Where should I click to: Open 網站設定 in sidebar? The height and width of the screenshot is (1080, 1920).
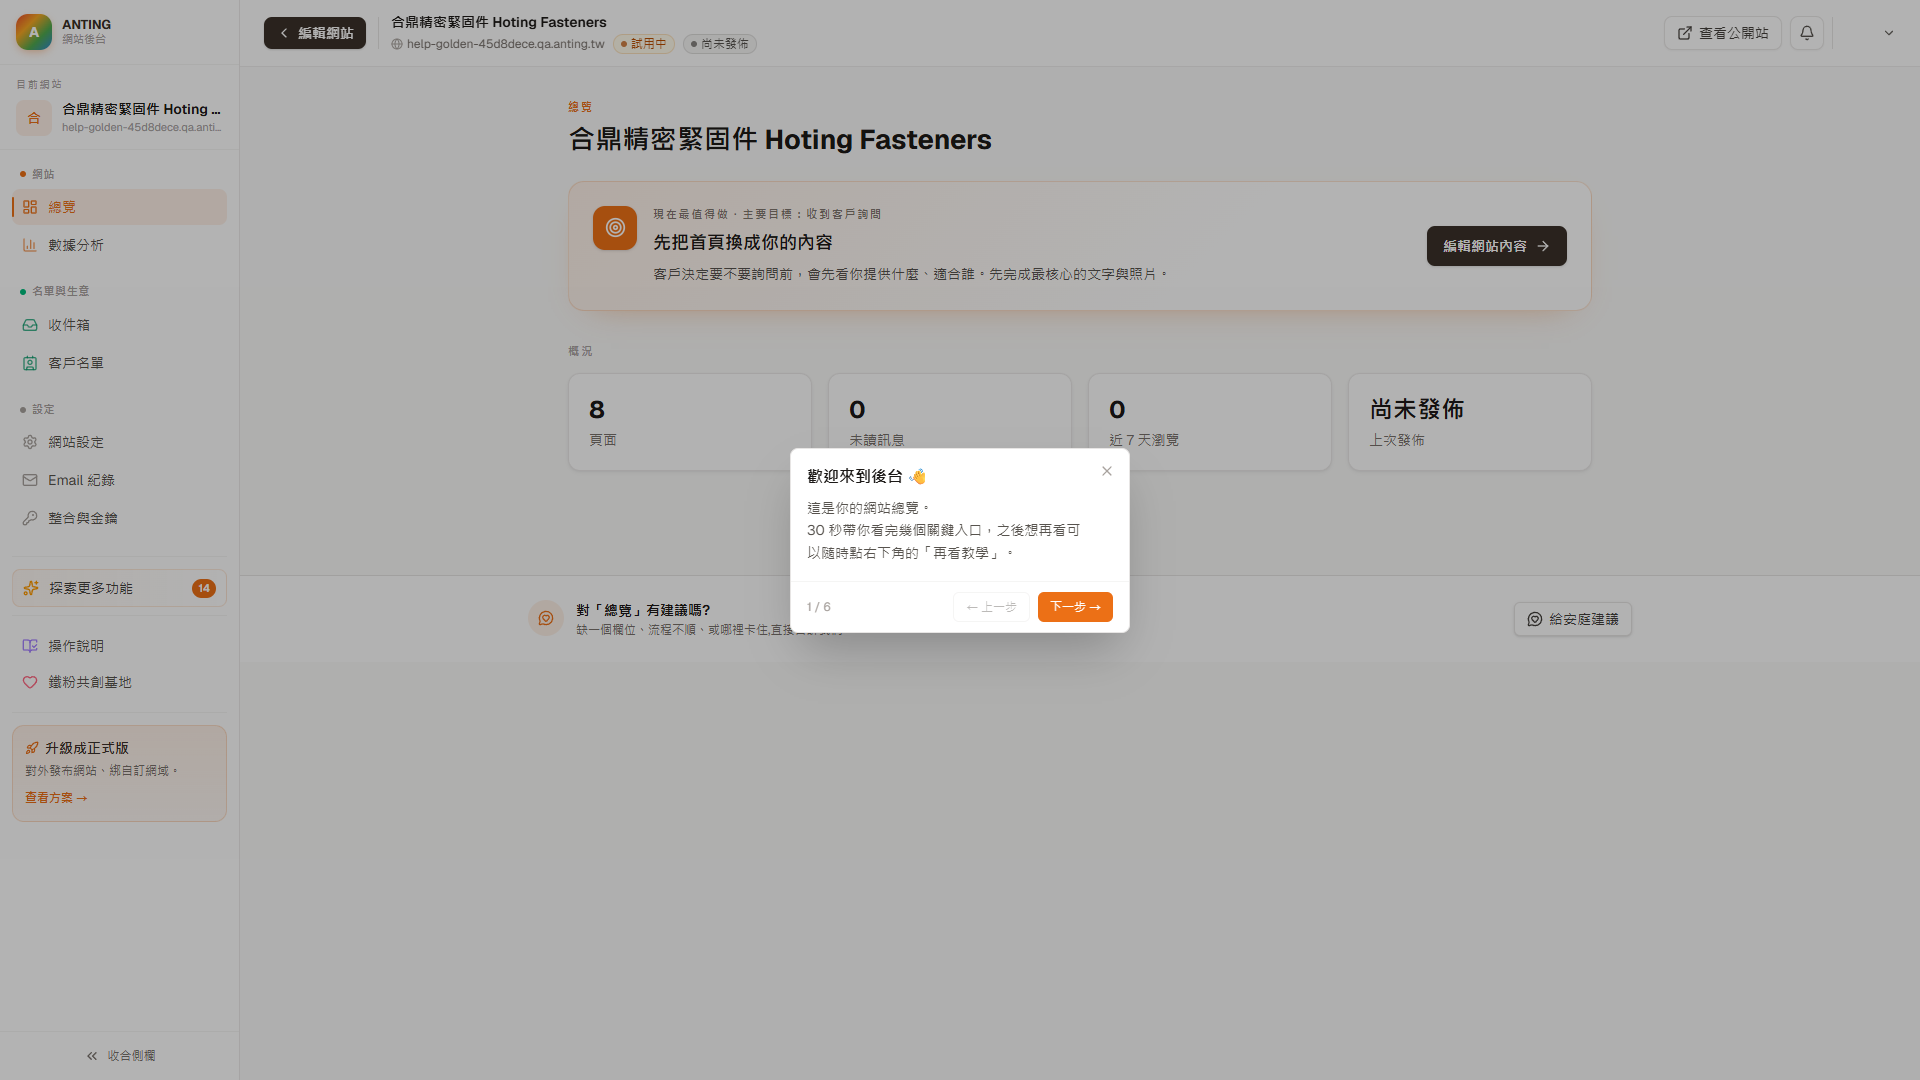point(119,442)
